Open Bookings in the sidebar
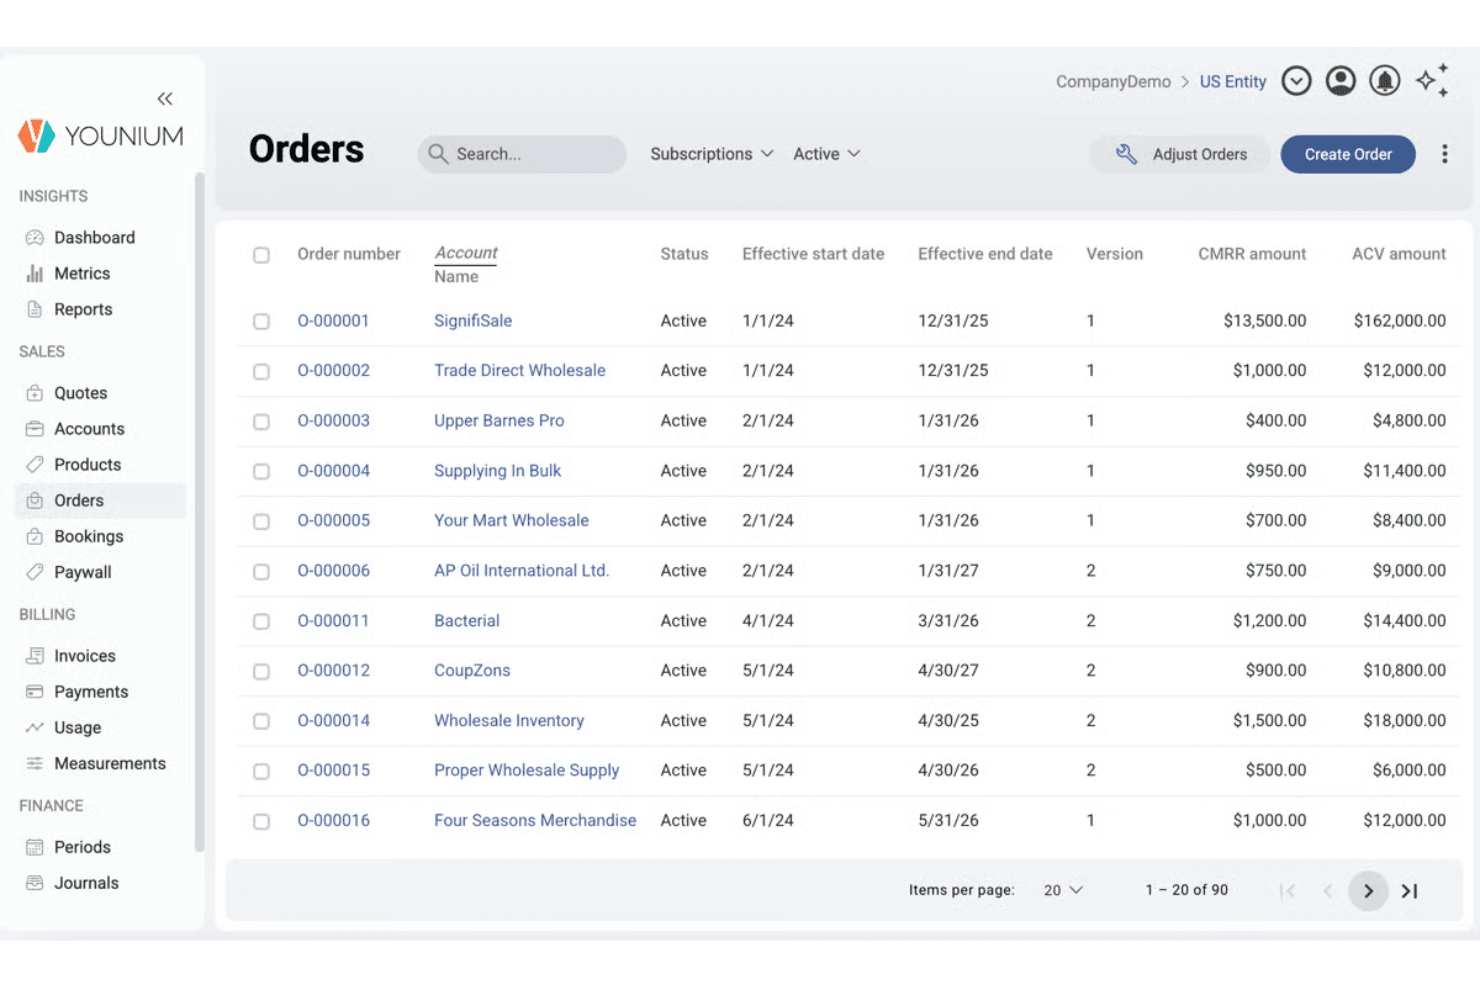This screenshot has width=1480, height=987. pyautogui.click(x=89, y=537)
